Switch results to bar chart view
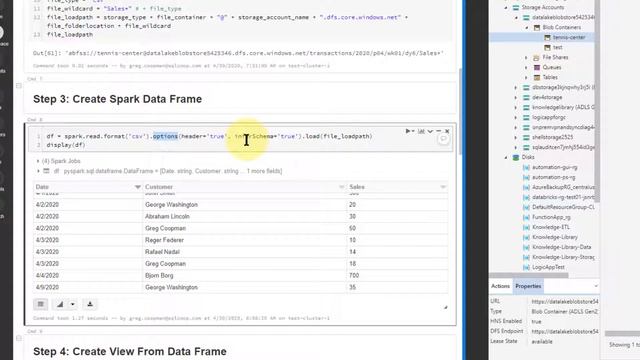 (x=60, y=304)
